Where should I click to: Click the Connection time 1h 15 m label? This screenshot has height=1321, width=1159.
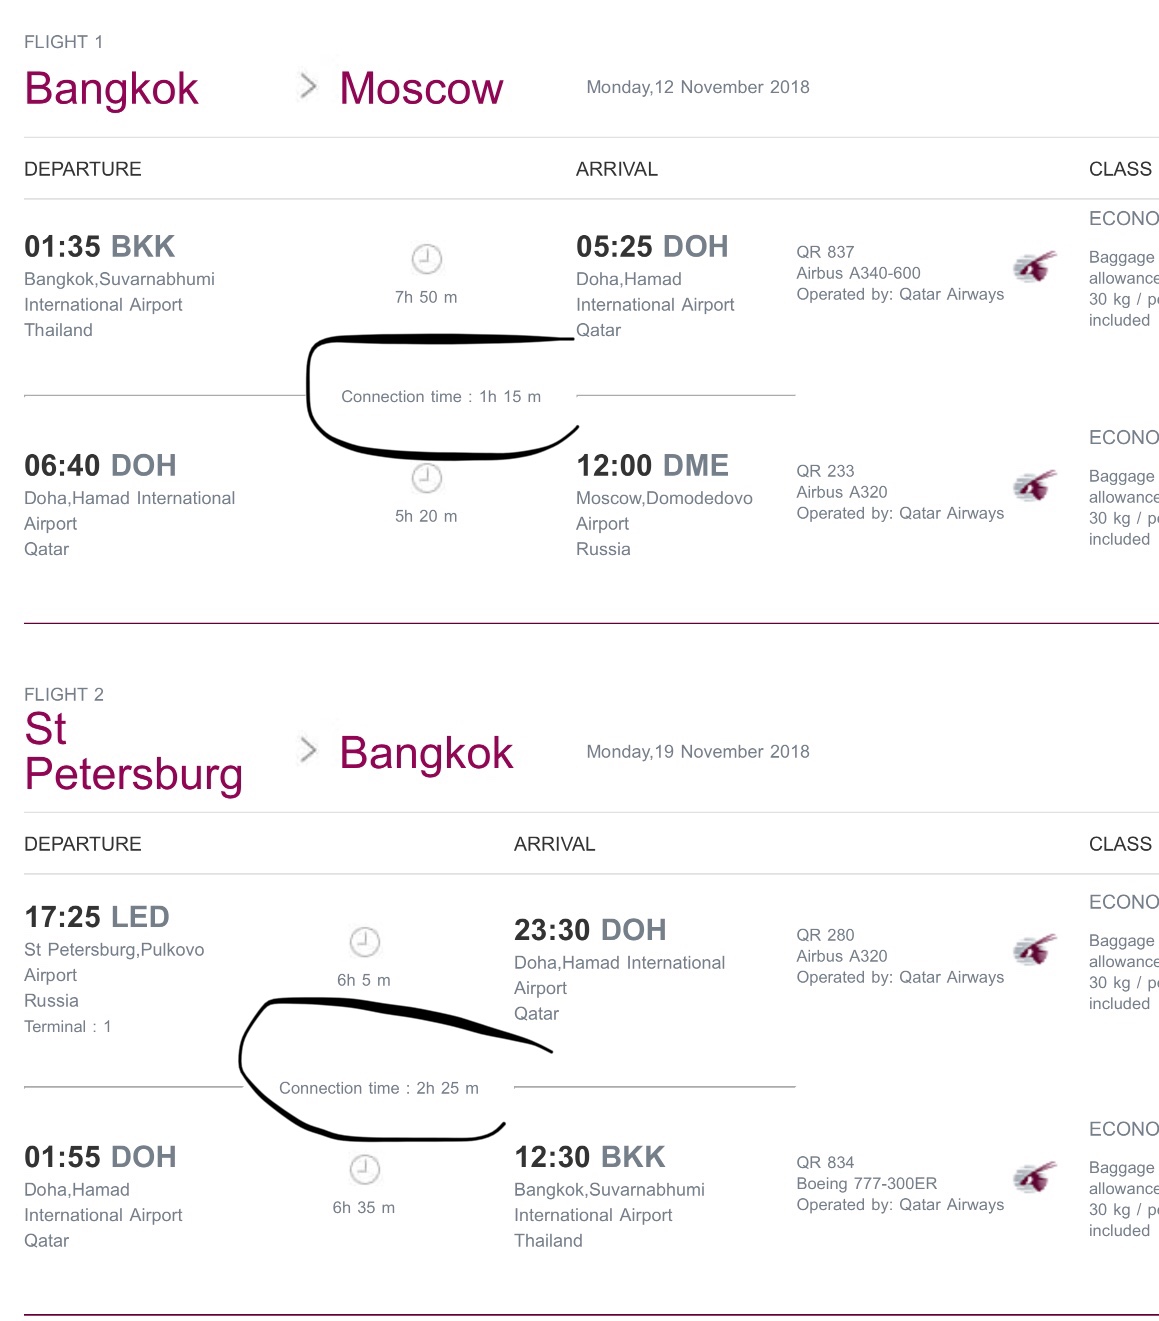pyautogui.click(x=441, y=397)
